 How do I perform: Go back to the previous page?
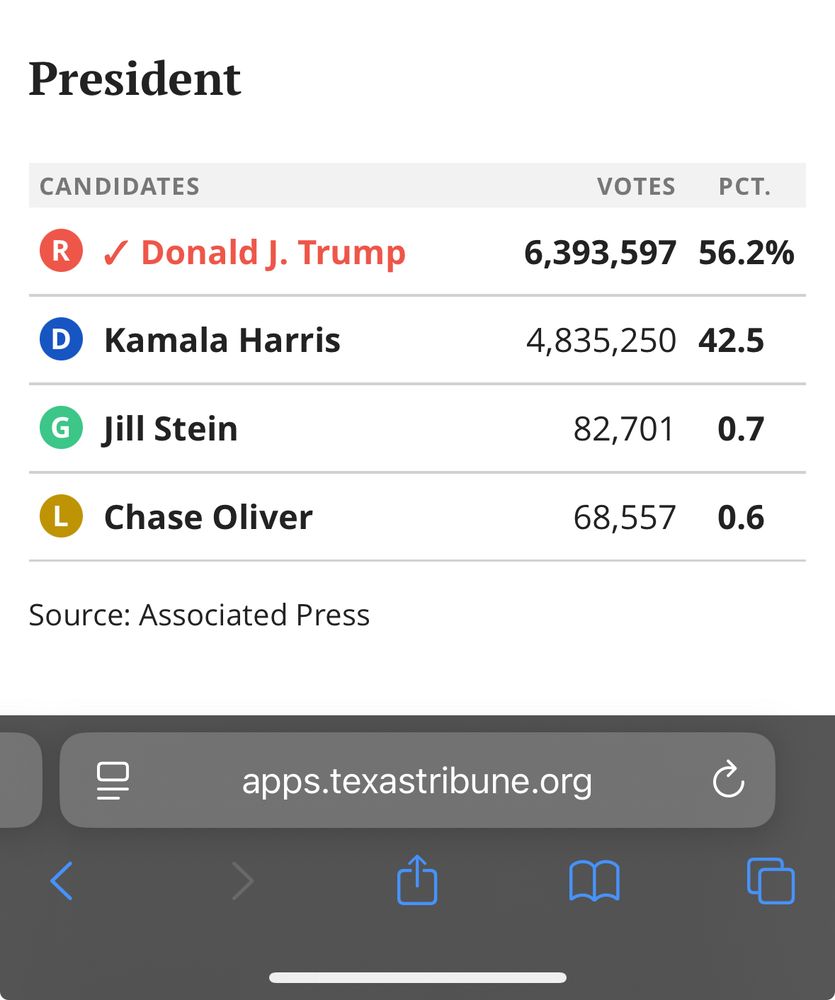[x=62, y=882]
